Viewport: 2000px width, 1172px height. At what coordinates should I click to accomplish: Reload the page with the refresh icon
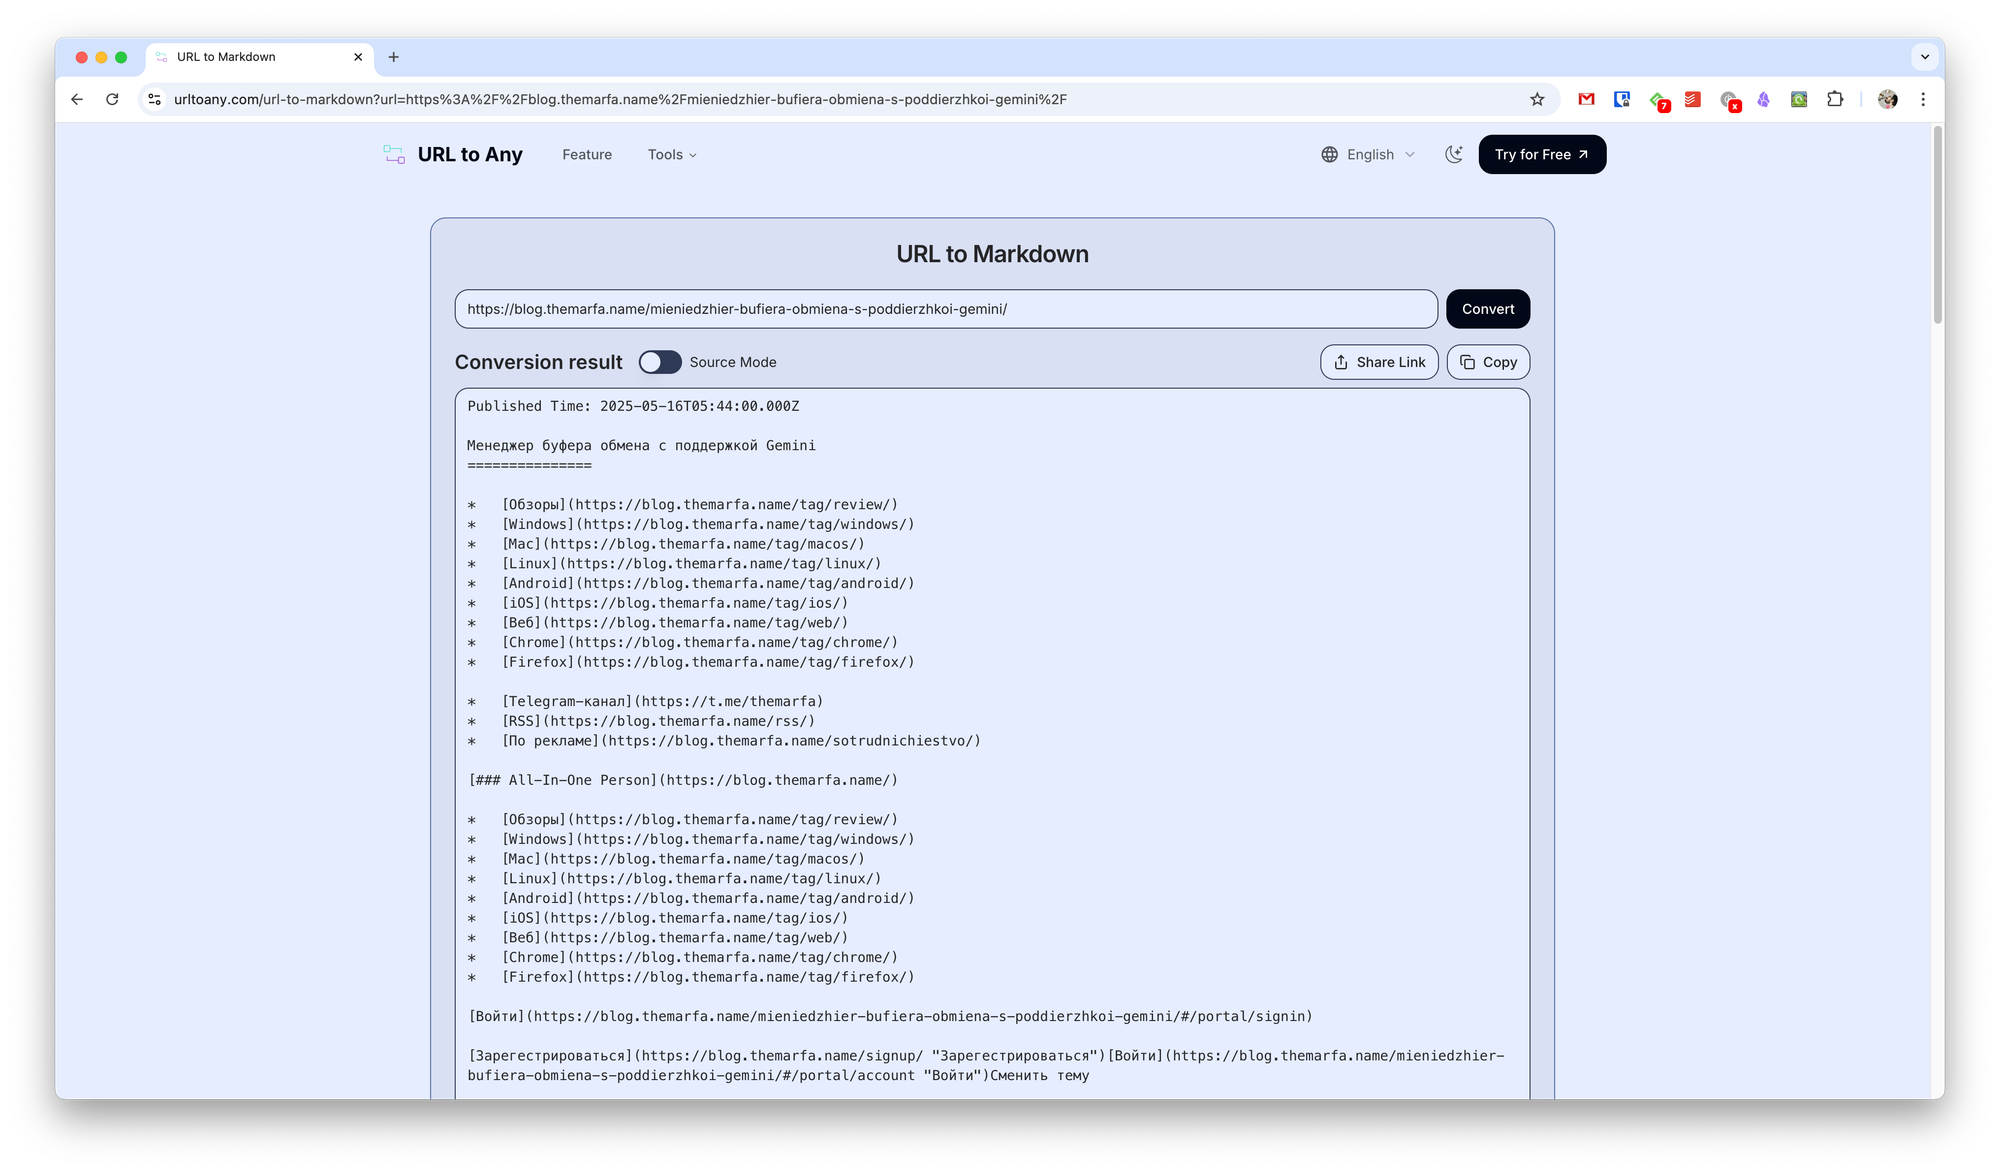coord(112,99)
